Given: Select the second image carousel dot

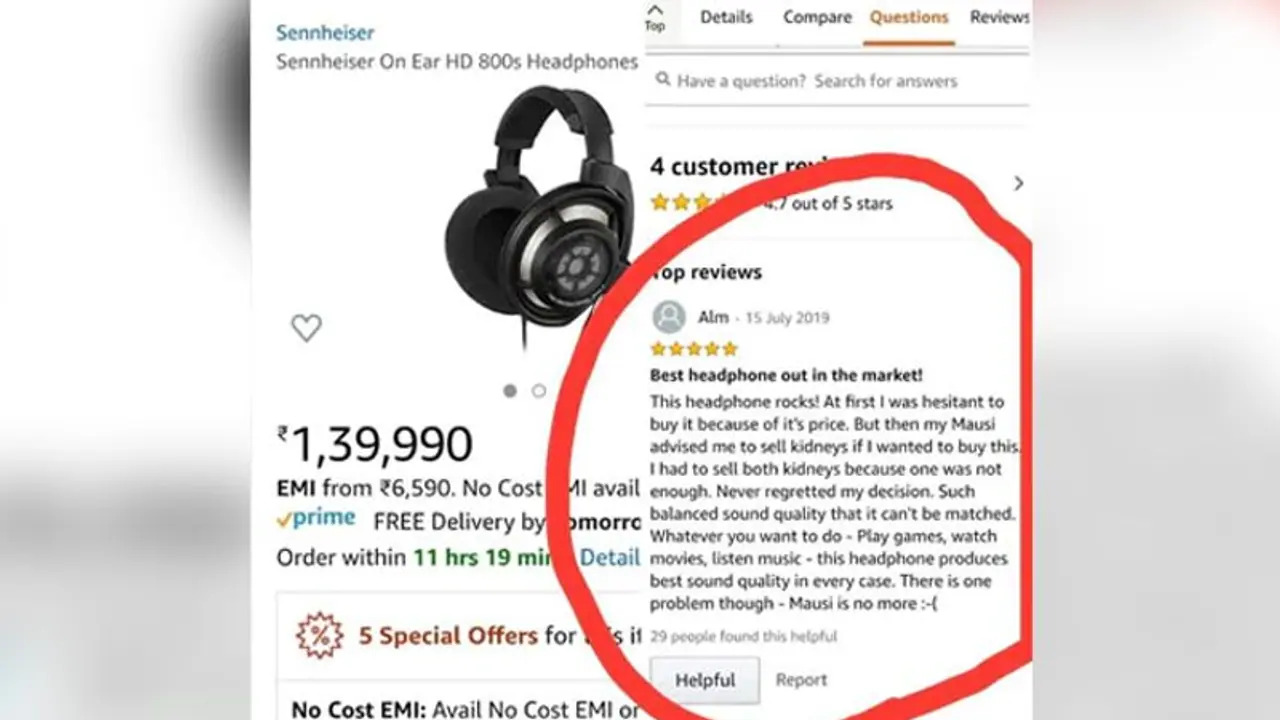Looking at the screenshot, I should (539, 391).
